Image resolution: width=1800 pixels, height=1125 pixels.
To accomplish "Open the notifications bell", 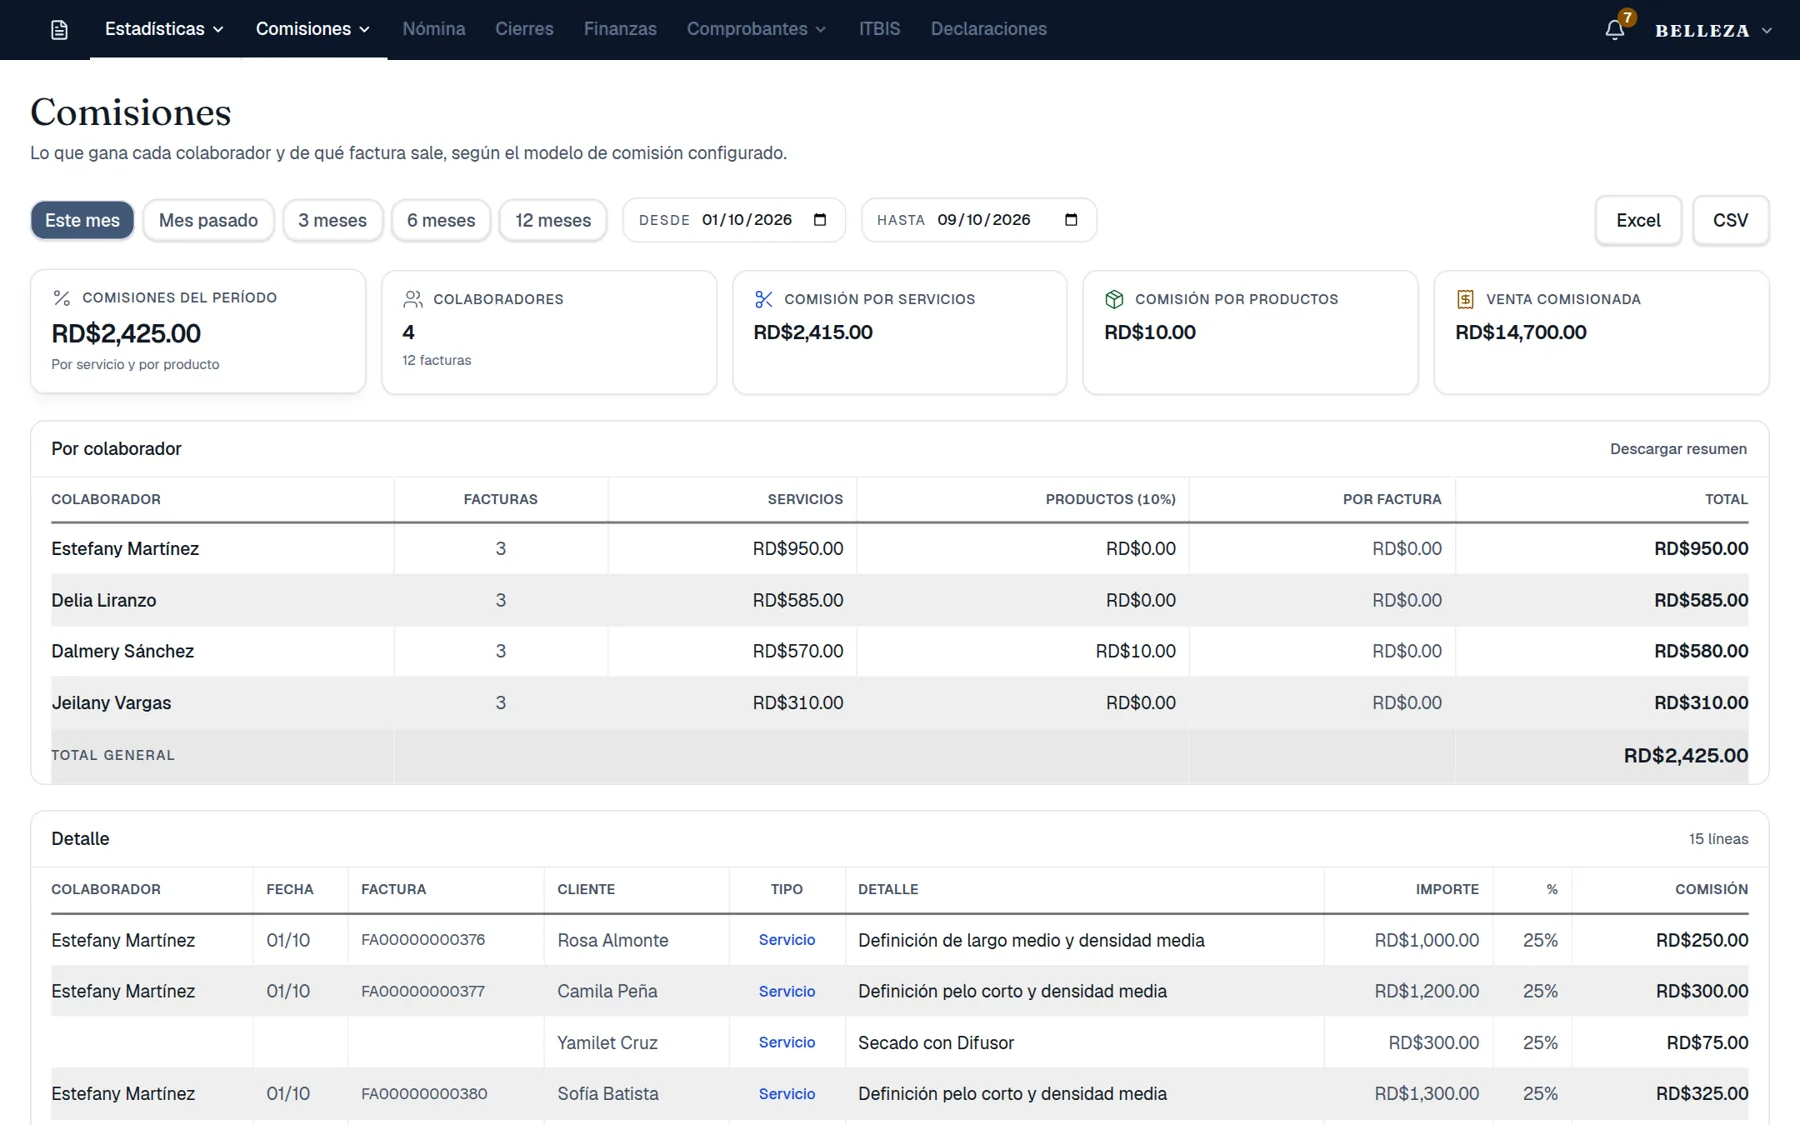I will 1615,30.
